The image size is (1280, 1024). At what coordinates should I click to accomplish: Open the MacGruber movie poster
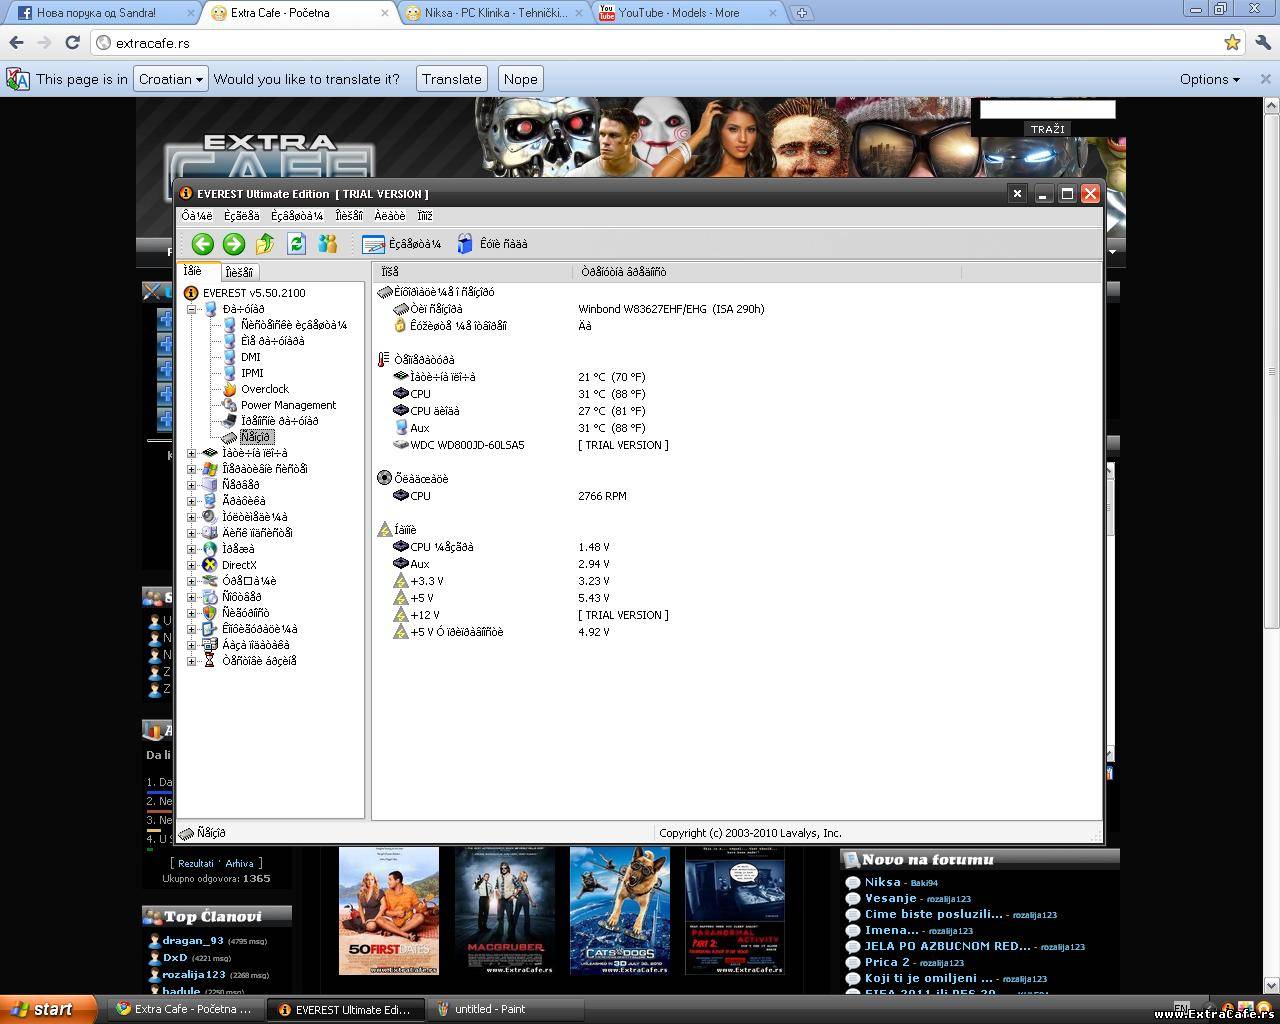505,911
